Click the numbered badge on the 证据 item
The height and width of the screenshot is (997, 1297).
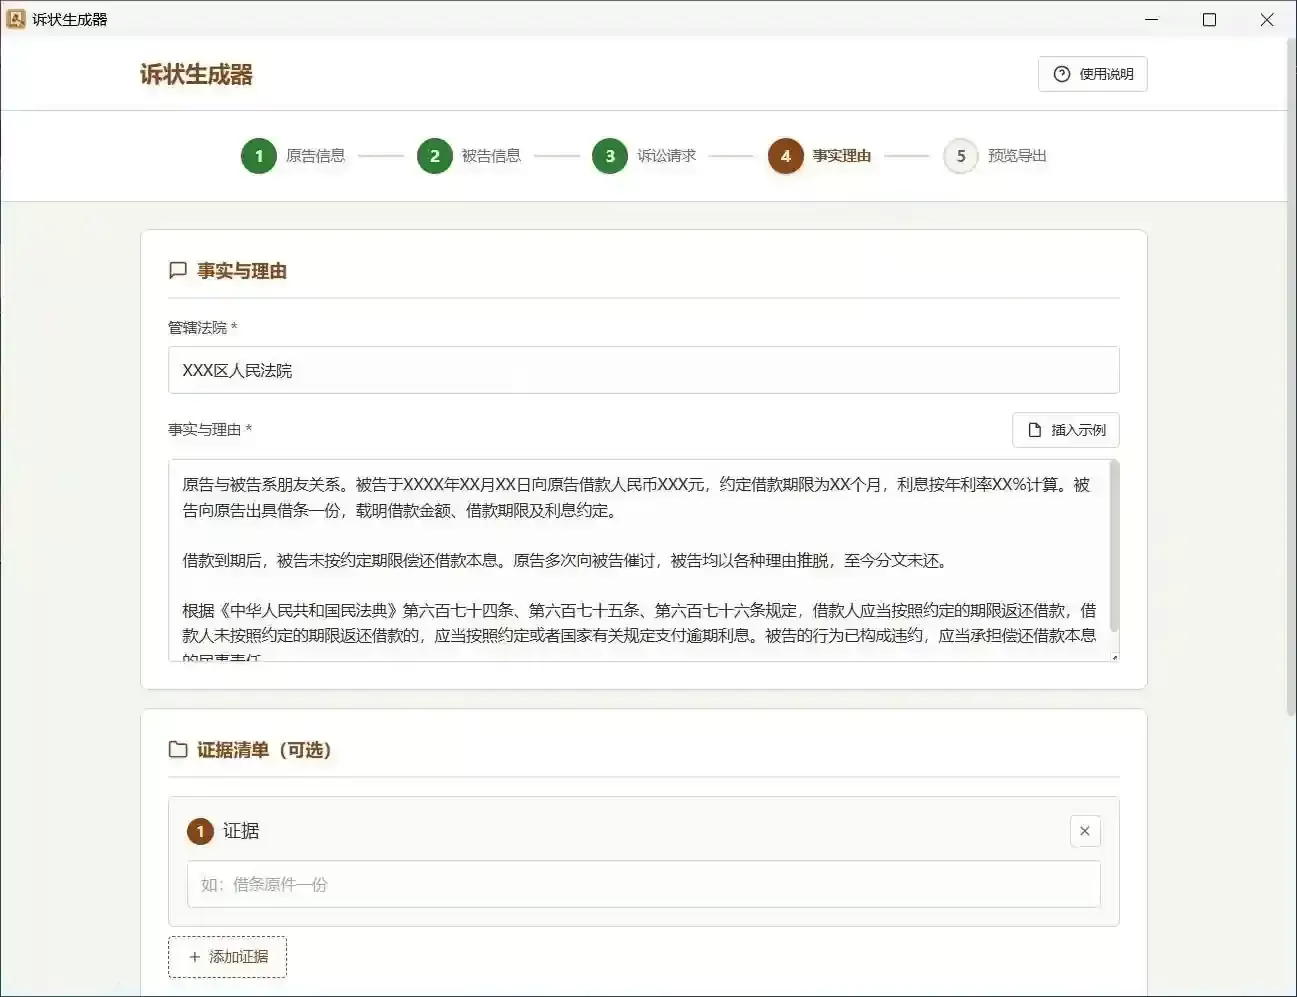click(x=200, y=831)
